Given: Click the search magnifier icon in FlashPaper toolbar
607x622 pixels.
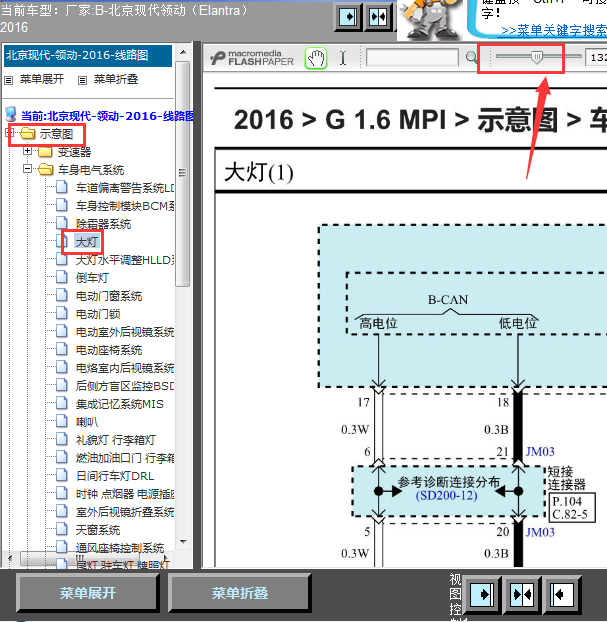Looking at the screenshot, I should pos(471,58).
